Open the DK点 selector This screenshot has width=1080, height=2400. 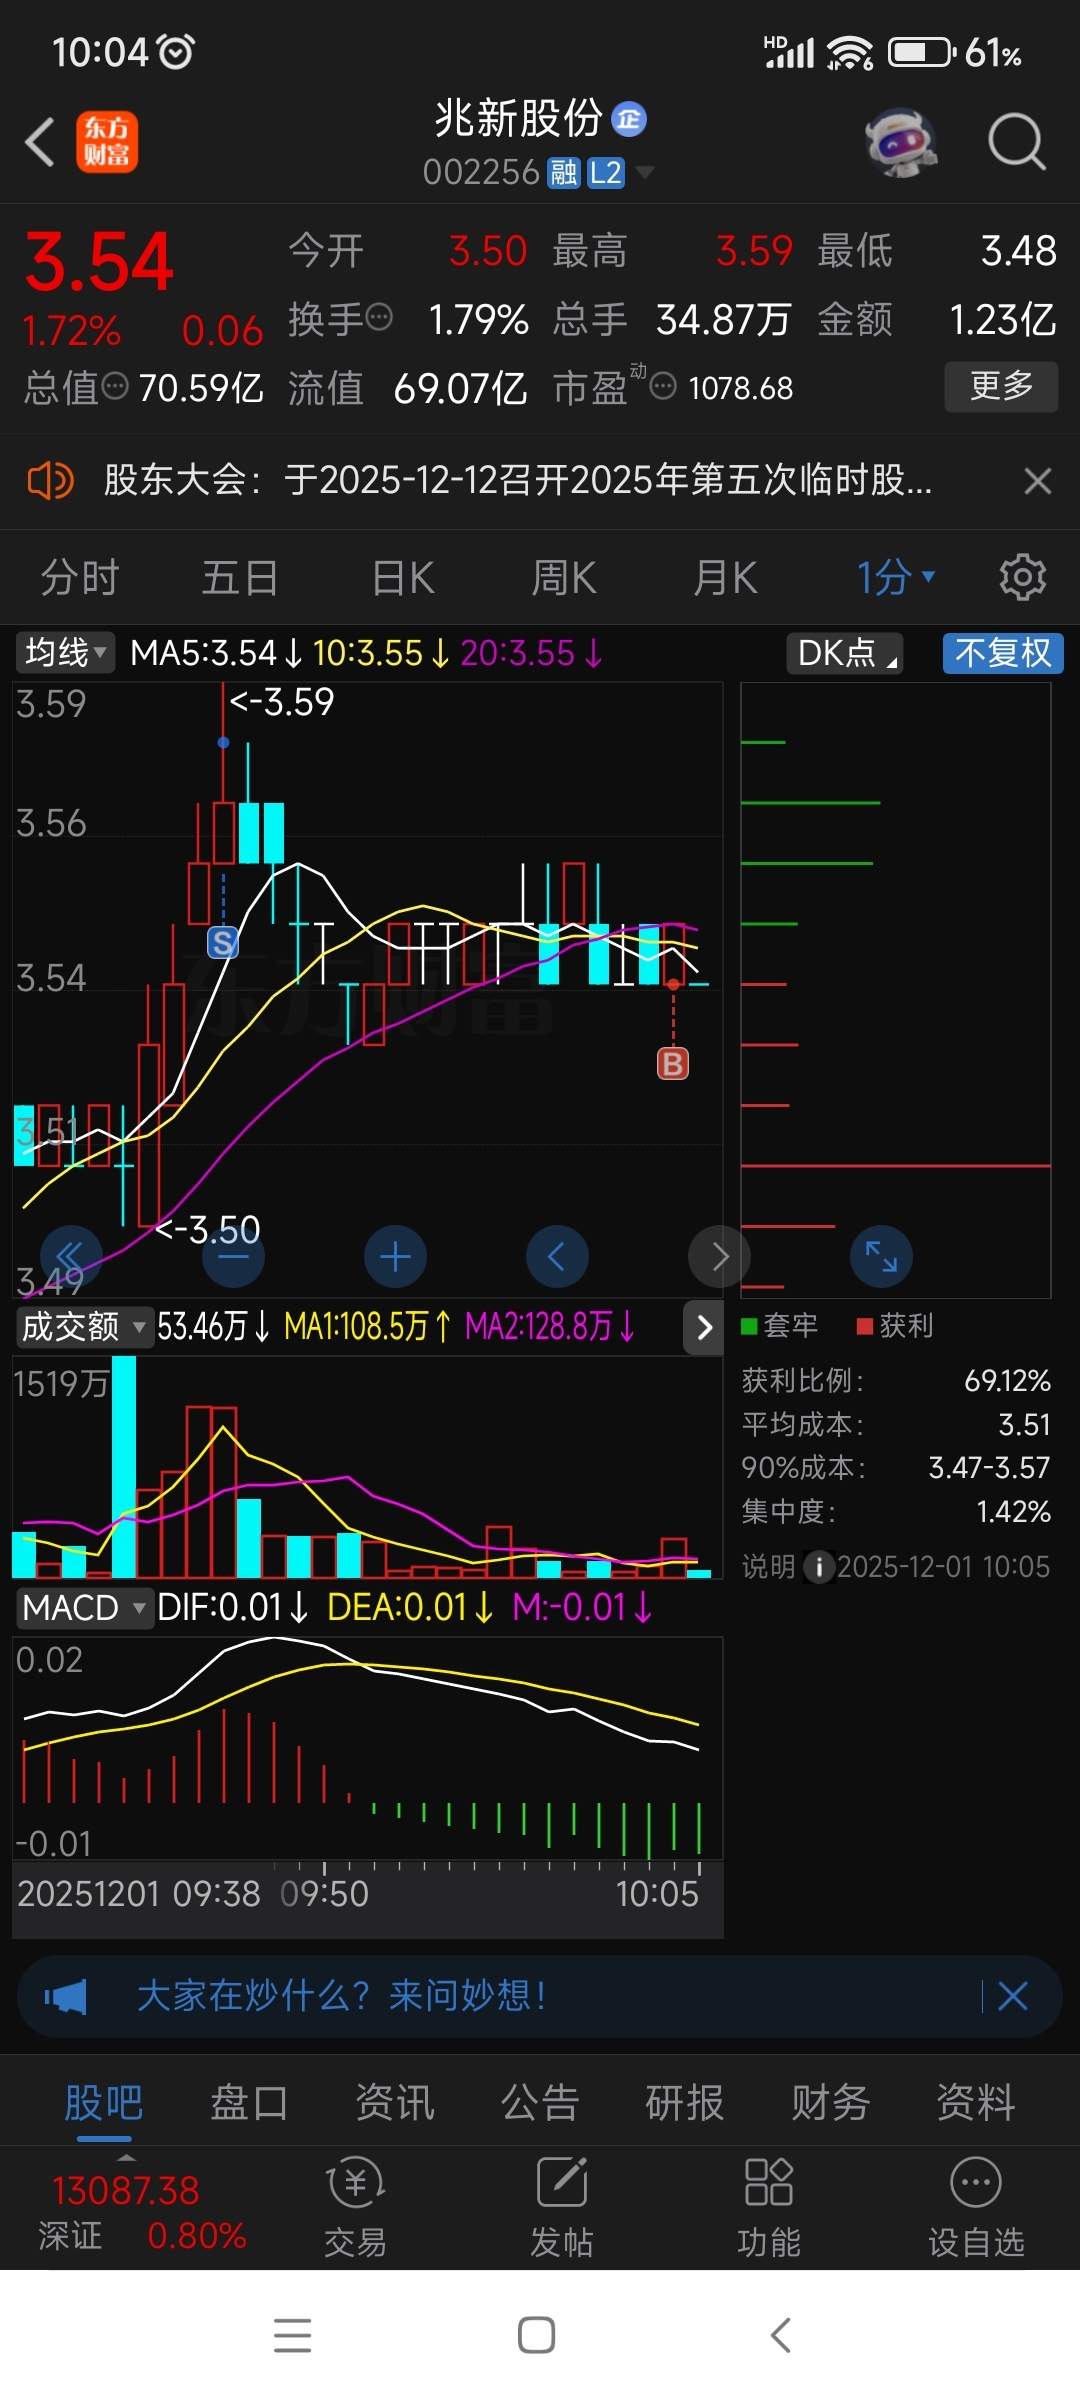point(845,653)
